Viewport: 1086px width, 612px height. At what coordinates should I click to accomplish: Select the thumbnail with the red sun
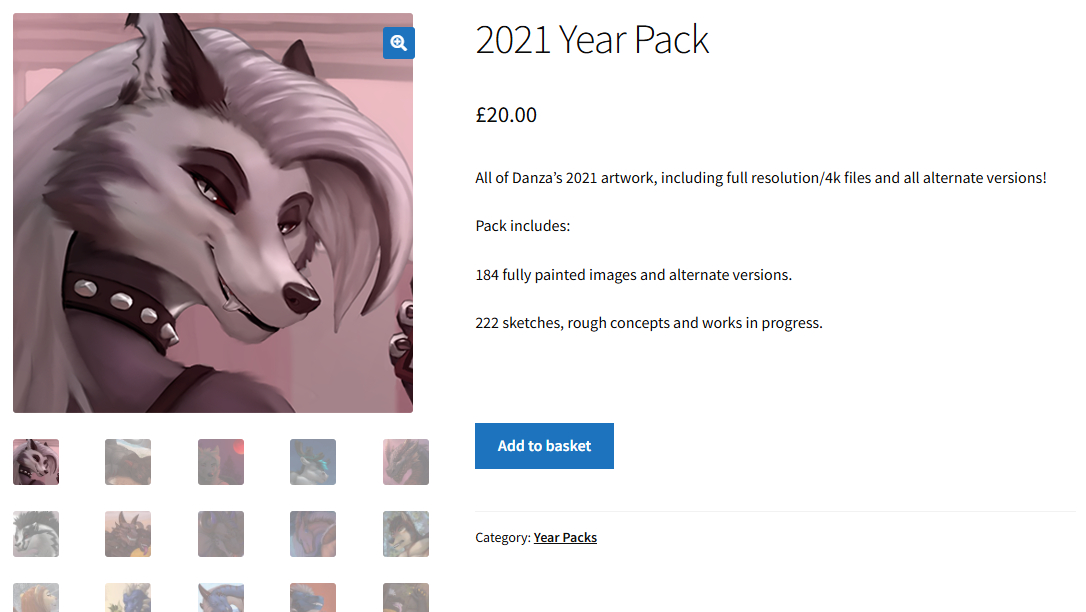[x=221, y=462]
